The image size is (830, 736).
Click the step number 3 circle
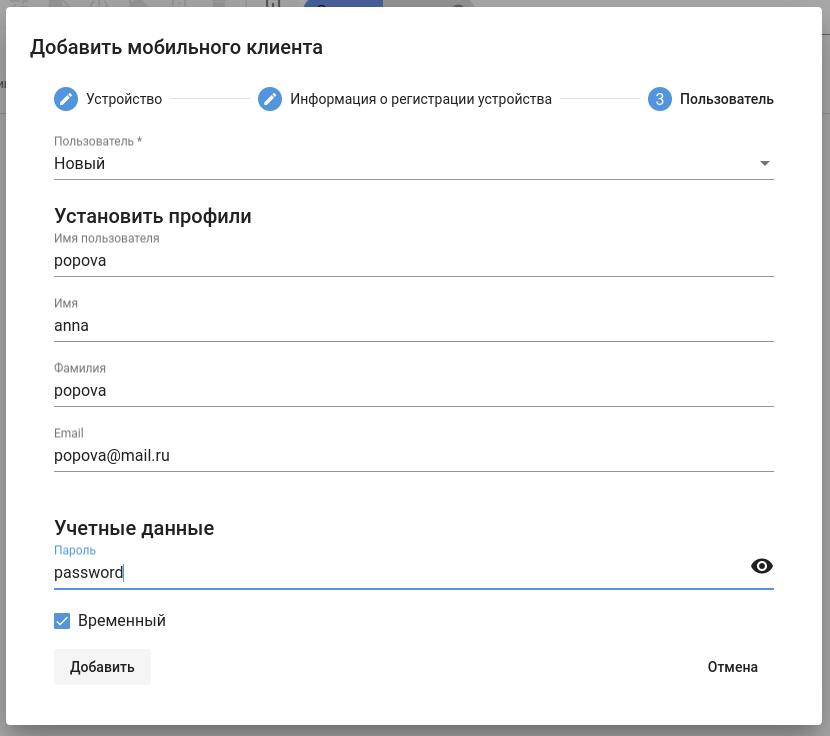point(660,99)
